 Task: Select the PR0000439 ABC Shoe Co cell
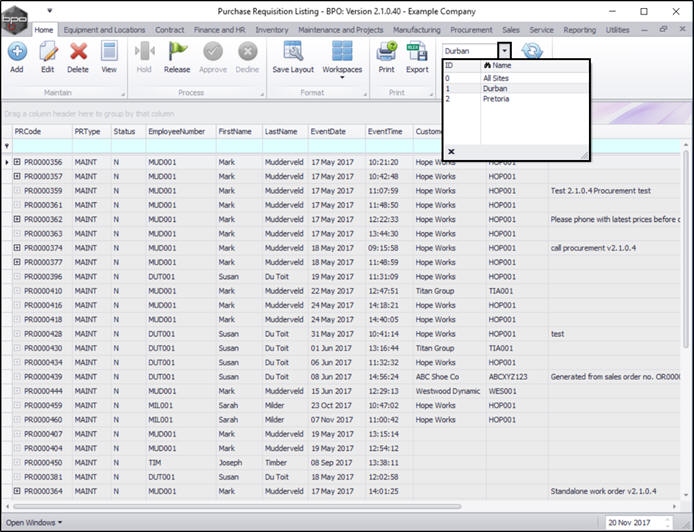(x=449, y=377)
